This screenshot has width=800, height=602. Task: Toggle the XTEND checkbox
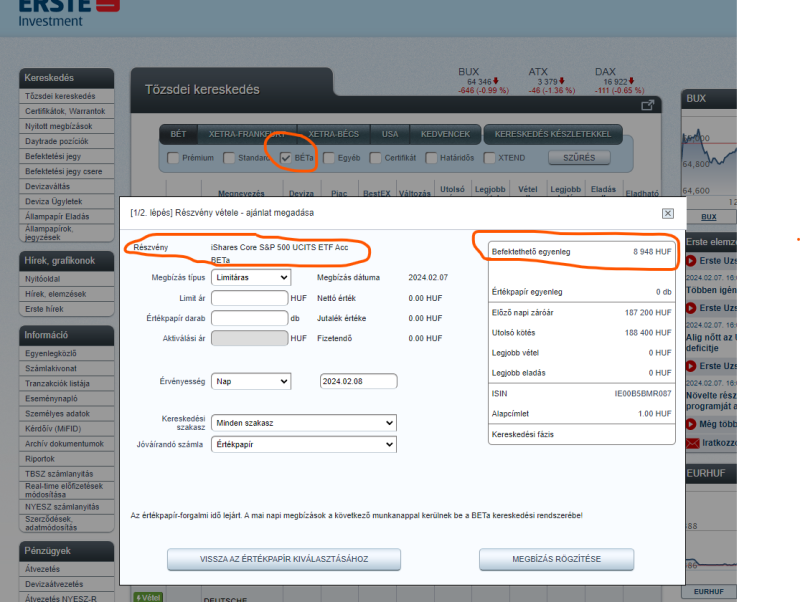pos(489,158)
